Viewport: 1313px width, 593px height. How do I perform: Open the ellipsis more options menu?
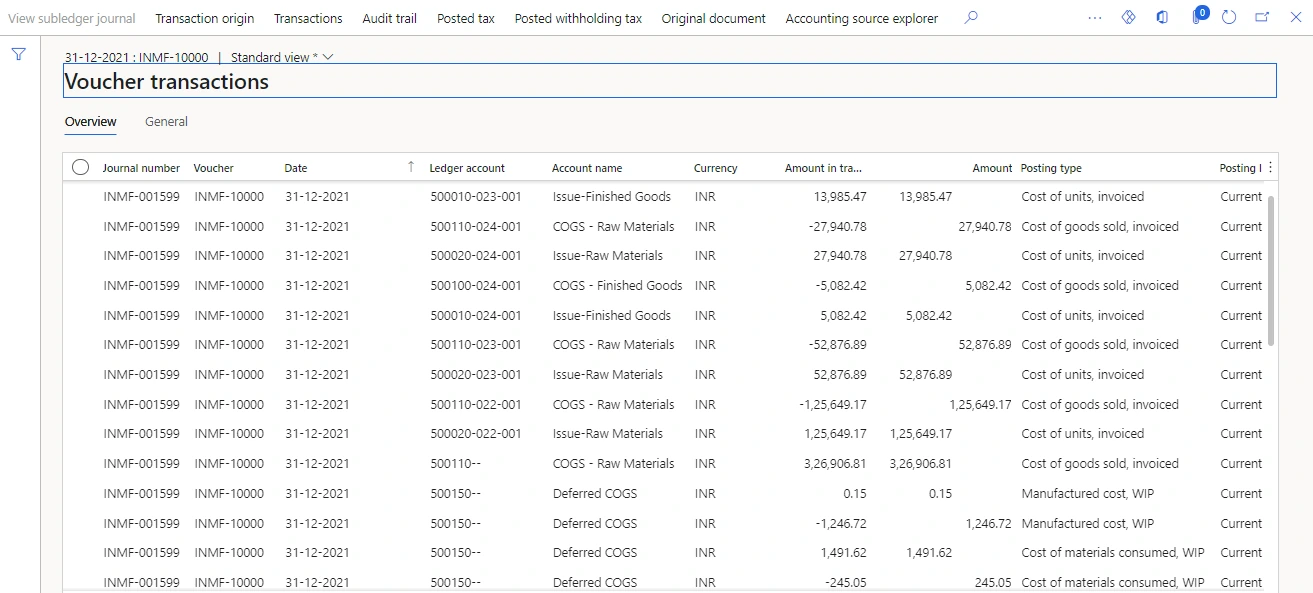point(1095,18)
